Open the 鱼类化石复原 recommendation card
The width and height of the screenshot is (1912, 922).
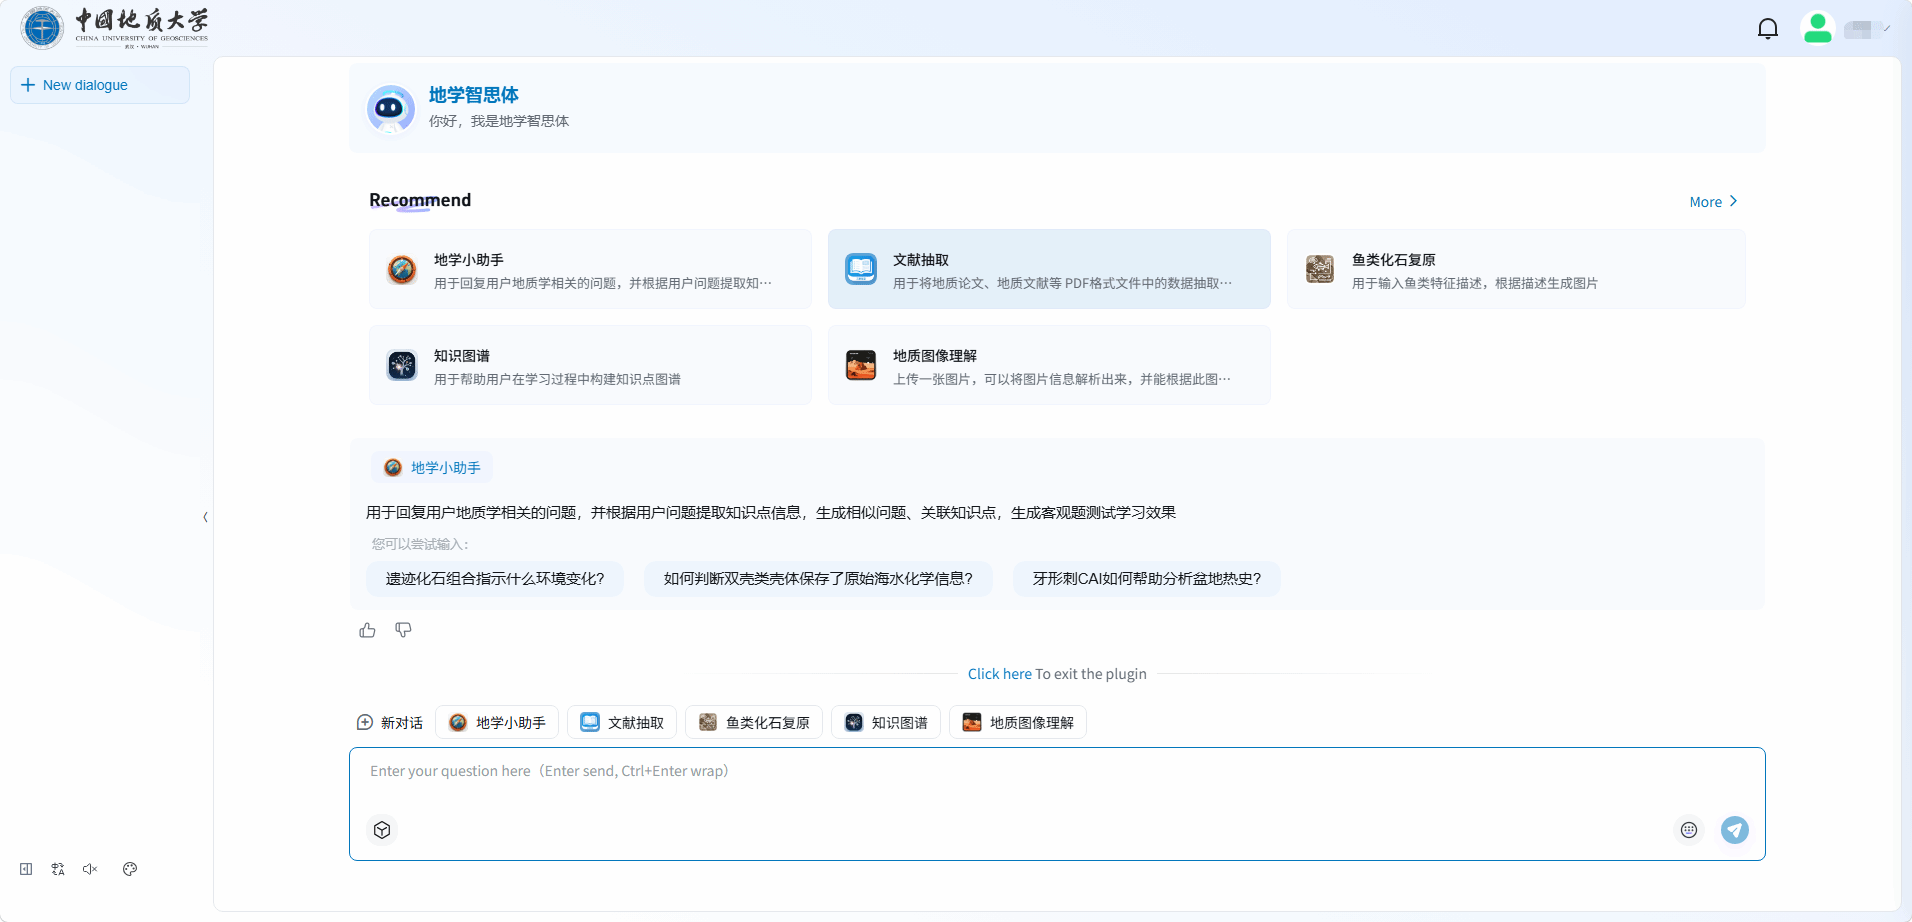coord(1515,269)
